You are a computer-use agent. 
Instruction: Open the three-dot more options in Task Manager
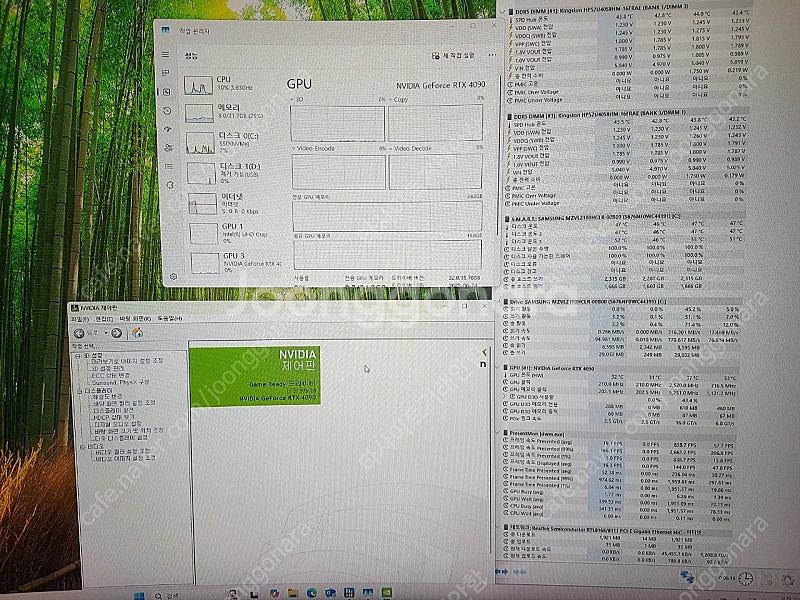pyautogui.click(x=492, y=55)
